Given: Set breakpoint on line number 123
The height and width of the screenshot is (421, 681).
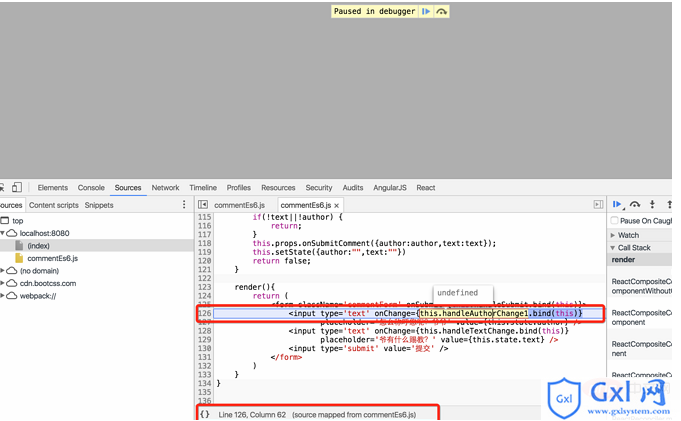Looking at the screenshot, I should [204, 287].
